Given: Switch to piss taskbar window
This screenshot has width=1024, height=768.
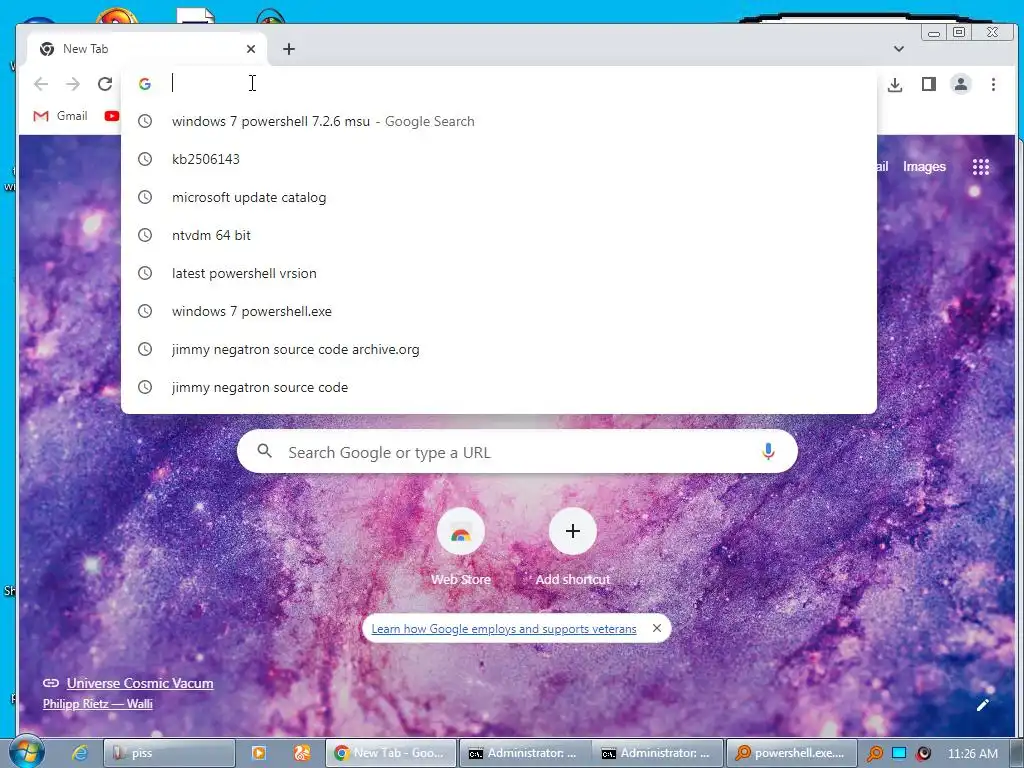Looking at the screenshot, I should 169,753.
